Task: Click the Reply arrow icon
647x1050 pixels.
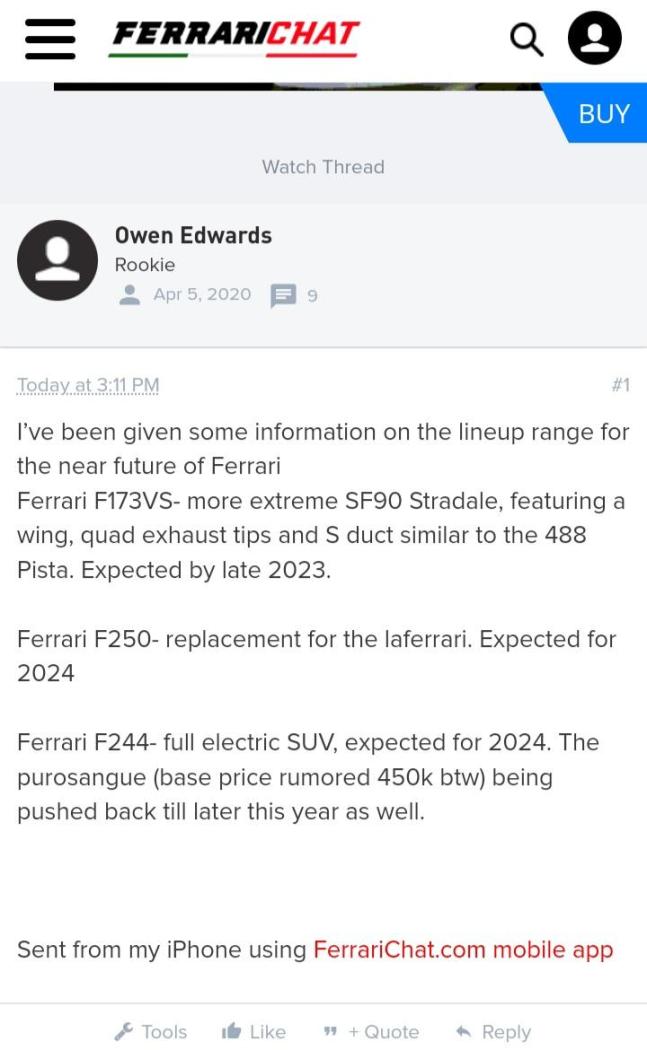Action: [x=463, y=1031]
